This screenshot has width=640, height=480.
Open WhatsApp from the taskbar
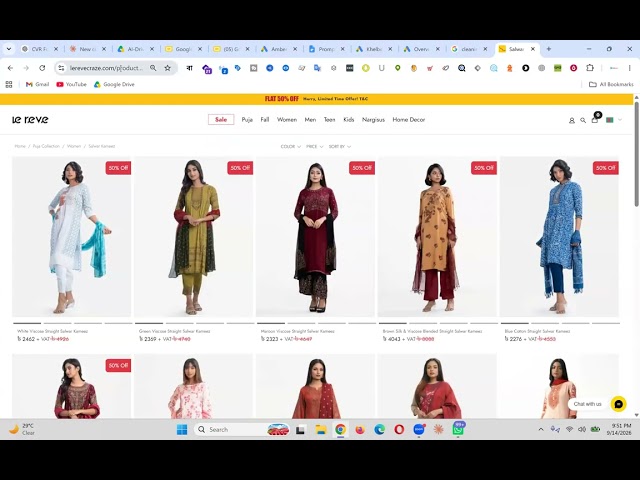tap(458, 429)
